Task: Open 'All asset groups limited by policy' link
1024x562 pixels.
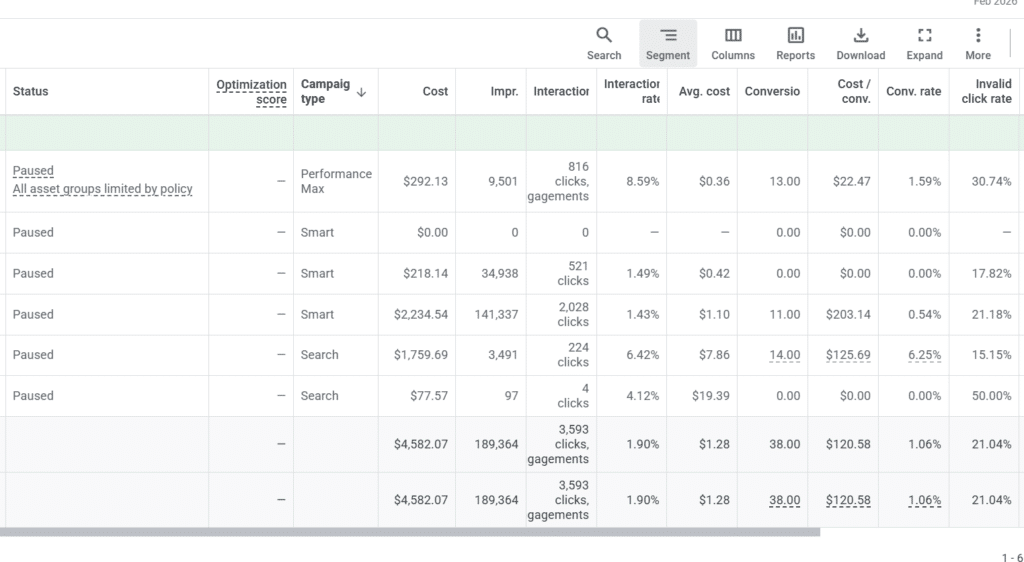Action: coord(103,189)
